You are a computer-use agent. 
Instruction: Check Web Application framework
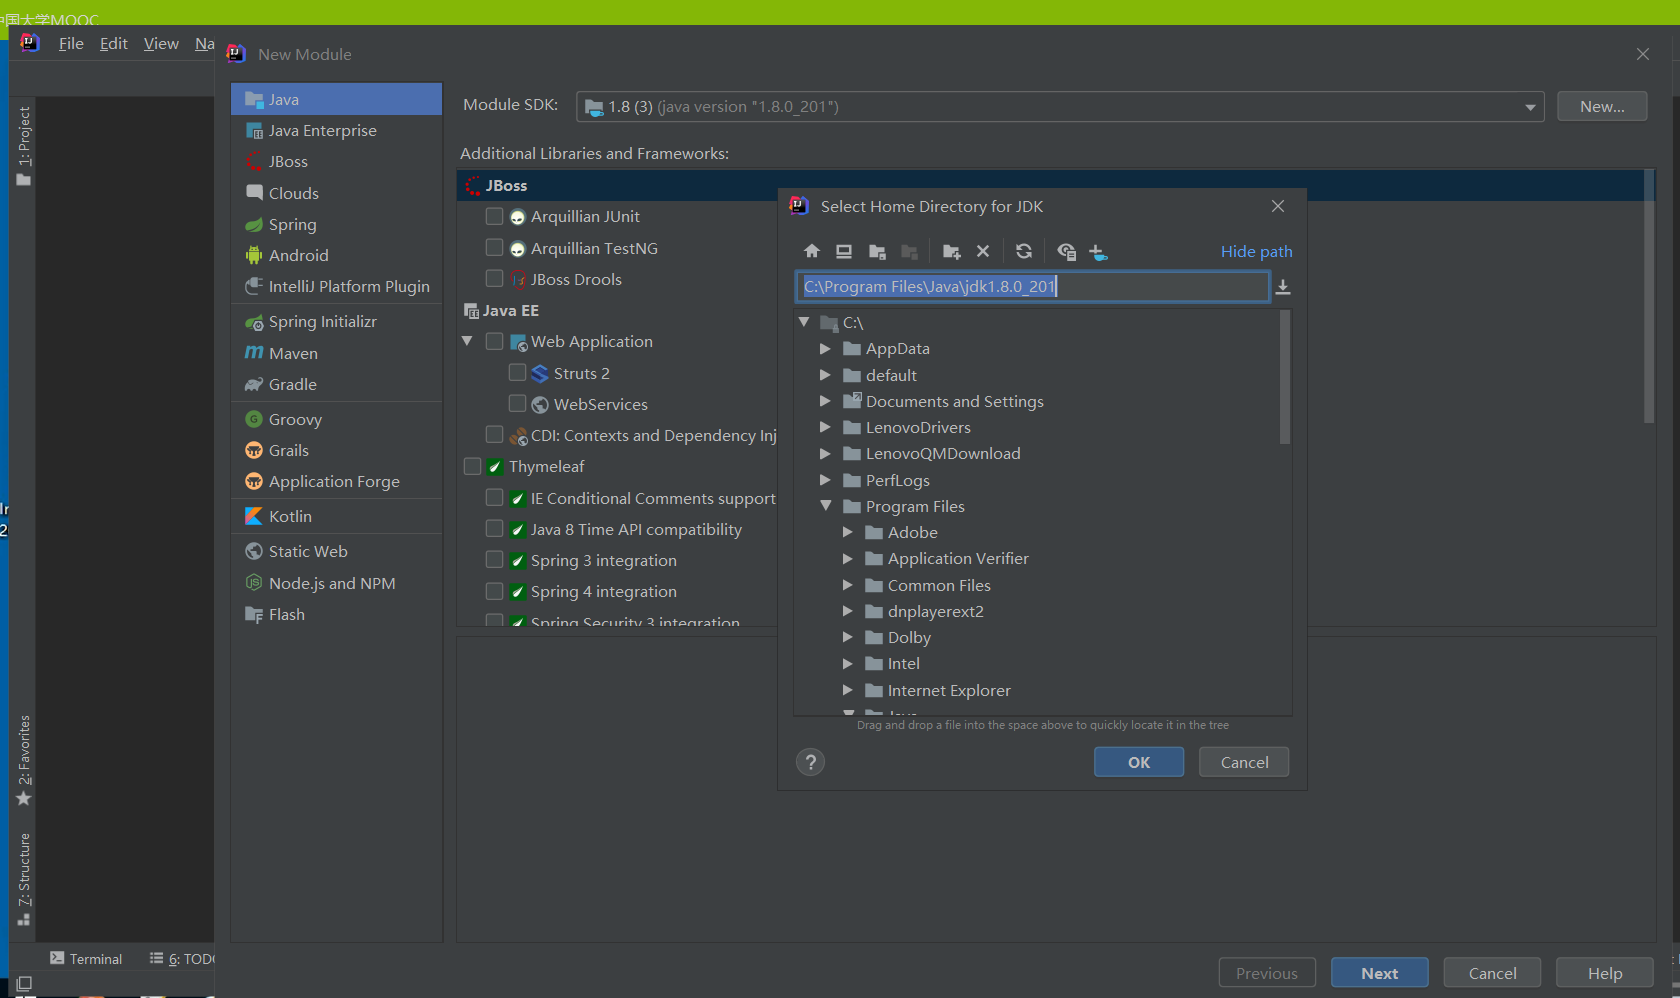point(494,341)
